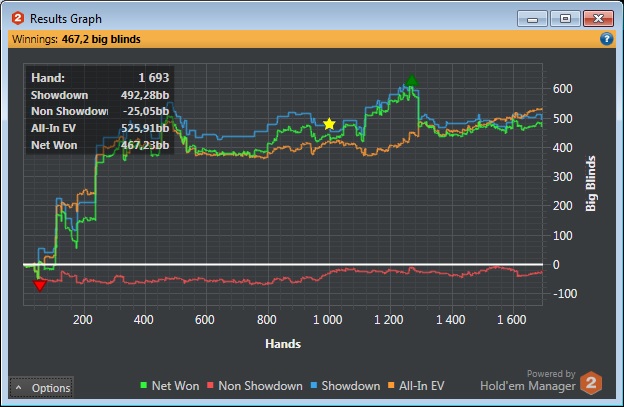This screenshot has width=624, height=407.
Task: Click the yellow star marker on graph
Action: pos(329,124)
